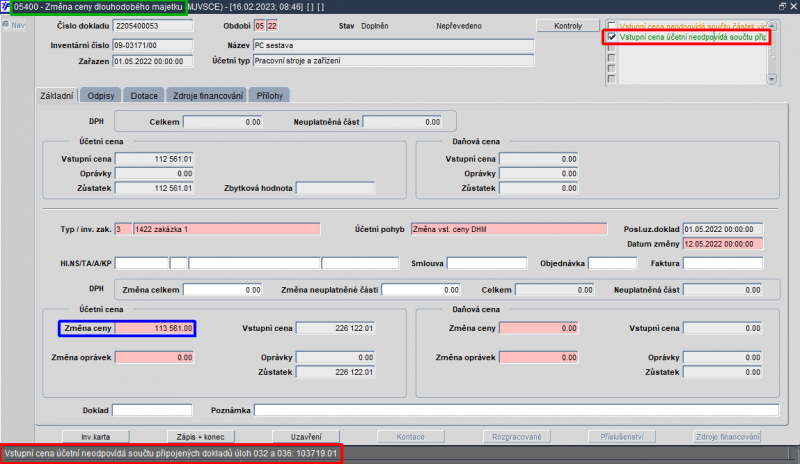Click the Nepřevedeno status text
This screenshot has width=800, height=464.
pyautogui.click(x=459, y=26)
